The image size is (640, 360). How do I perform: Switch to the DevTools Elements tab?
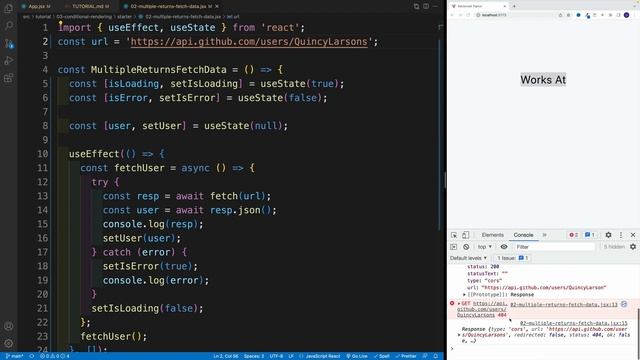[492, 235]
